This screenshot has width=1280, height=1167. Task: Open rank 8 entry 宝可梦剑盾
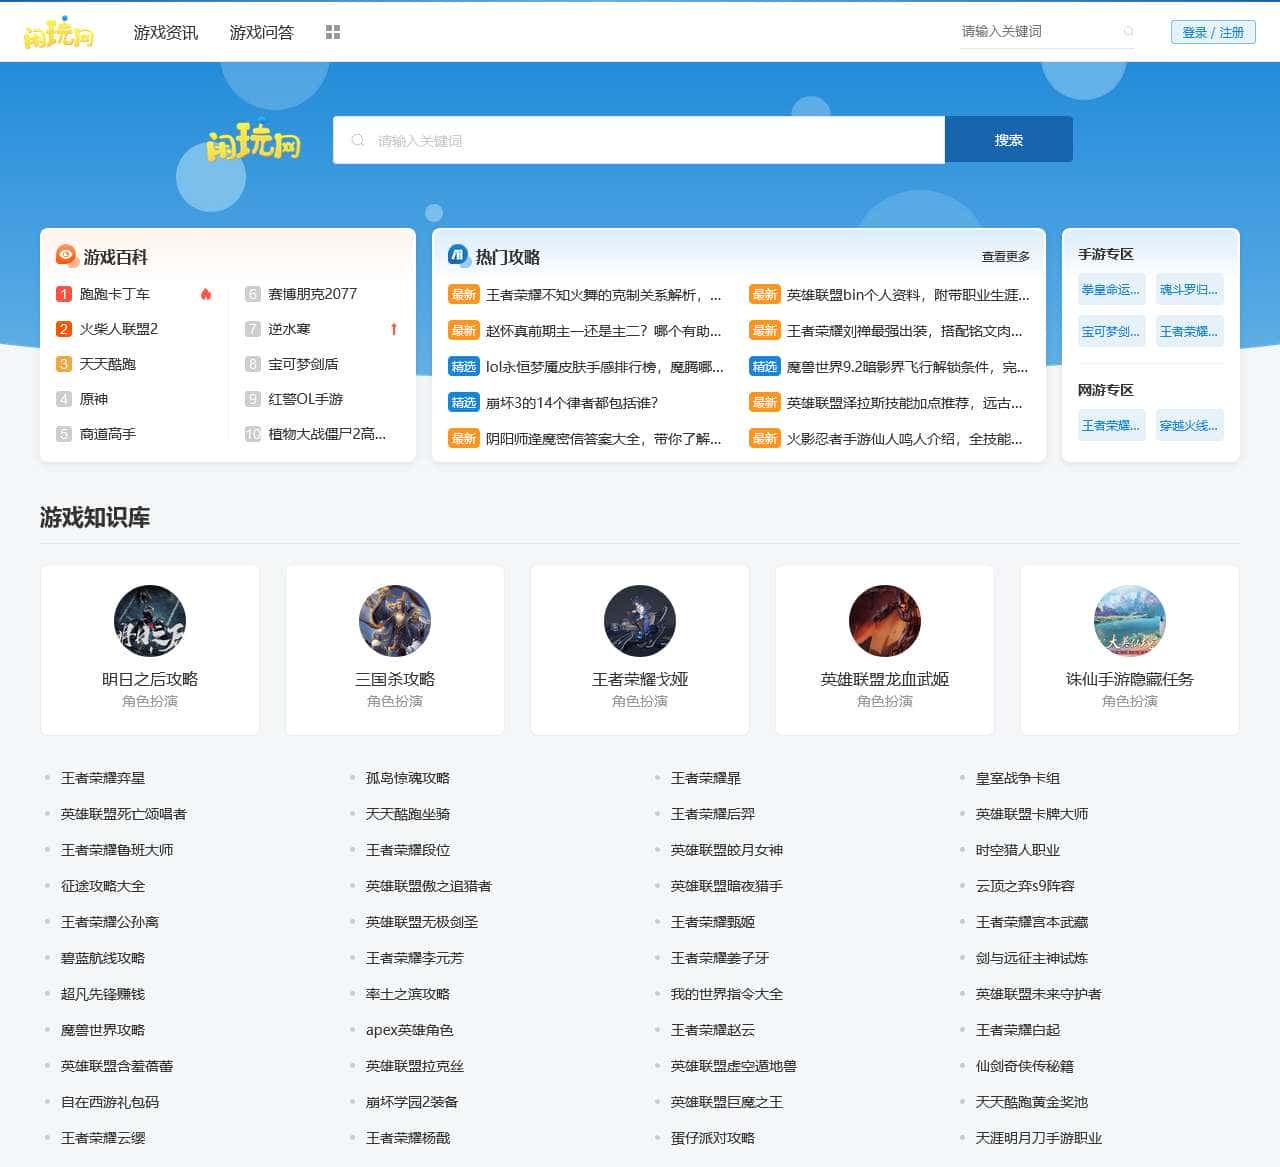304,364
